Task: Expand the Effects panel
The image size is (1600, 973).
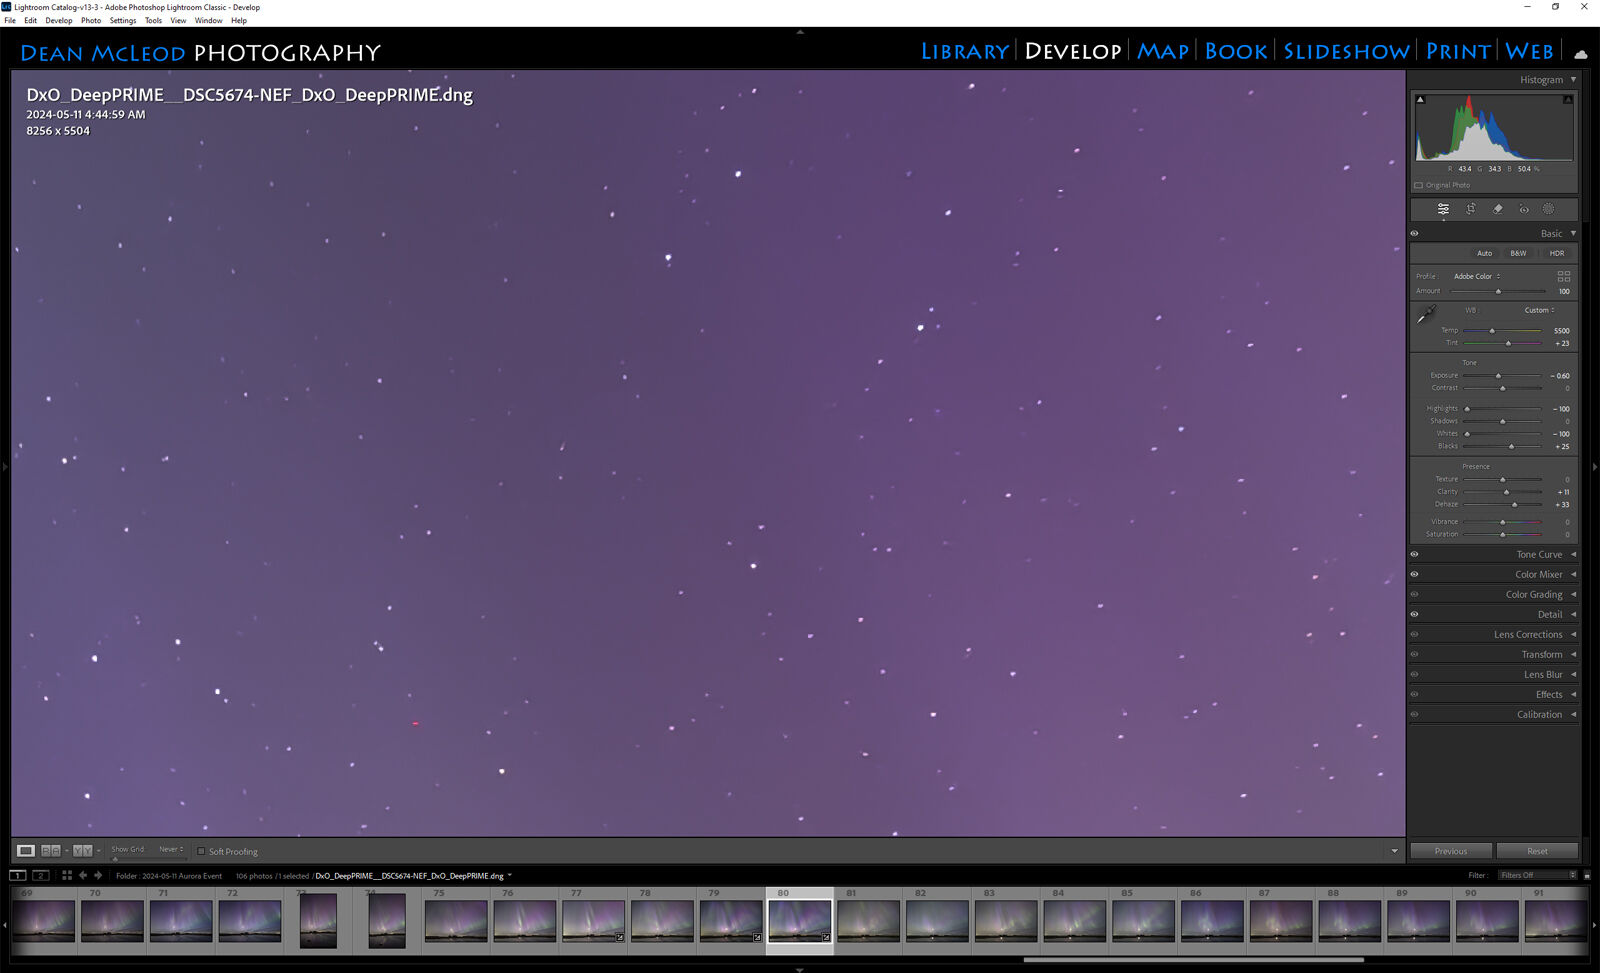Action: 1573,694
